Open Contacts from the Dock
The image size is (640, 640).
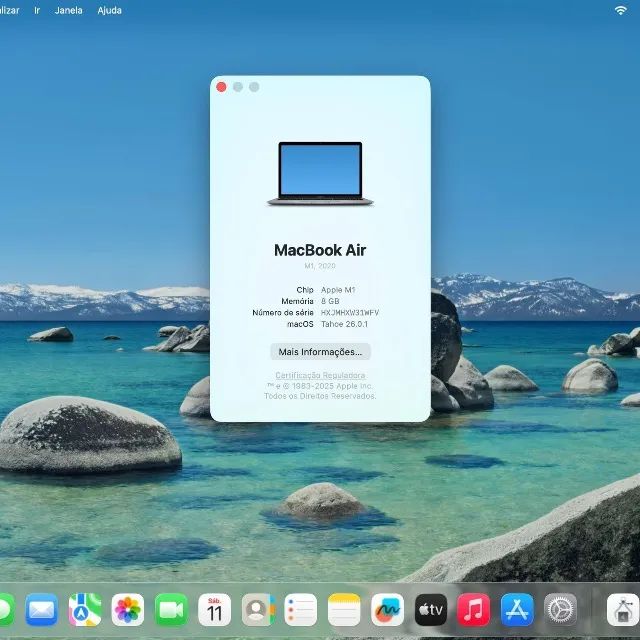258,610
